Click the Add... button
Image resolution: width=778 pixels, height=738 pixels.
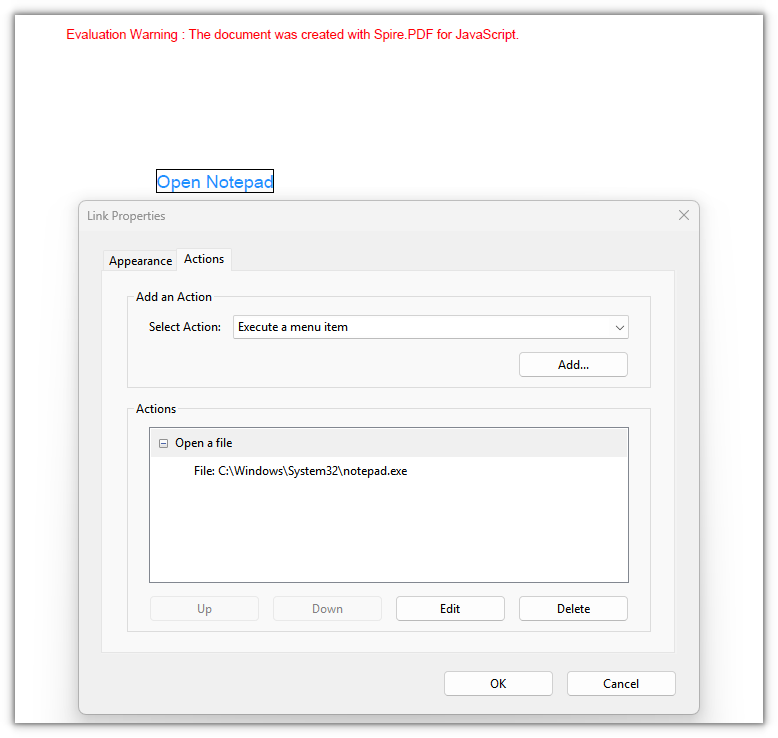pyautogui.click(x=573, y=365)
